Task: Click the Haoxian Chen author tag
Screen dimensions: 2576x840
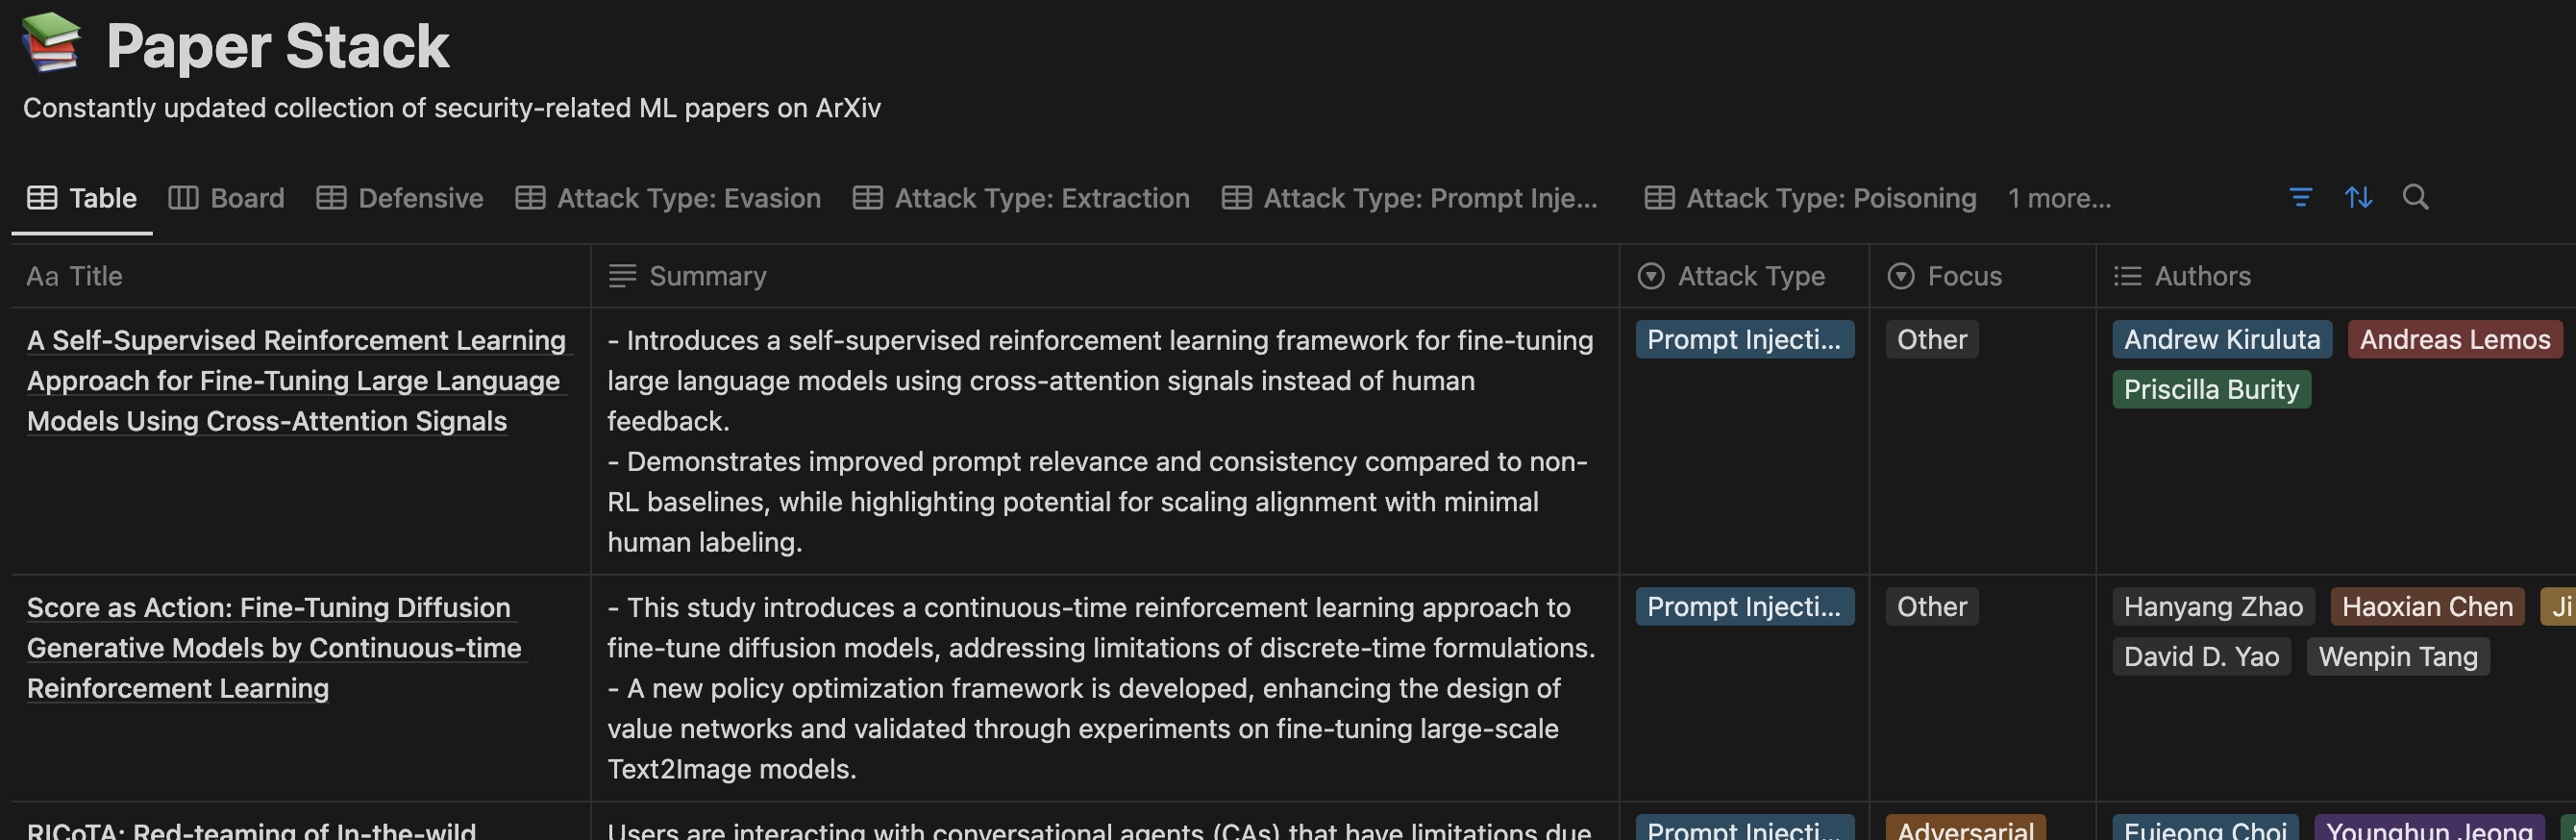Action: point(2426,606)
